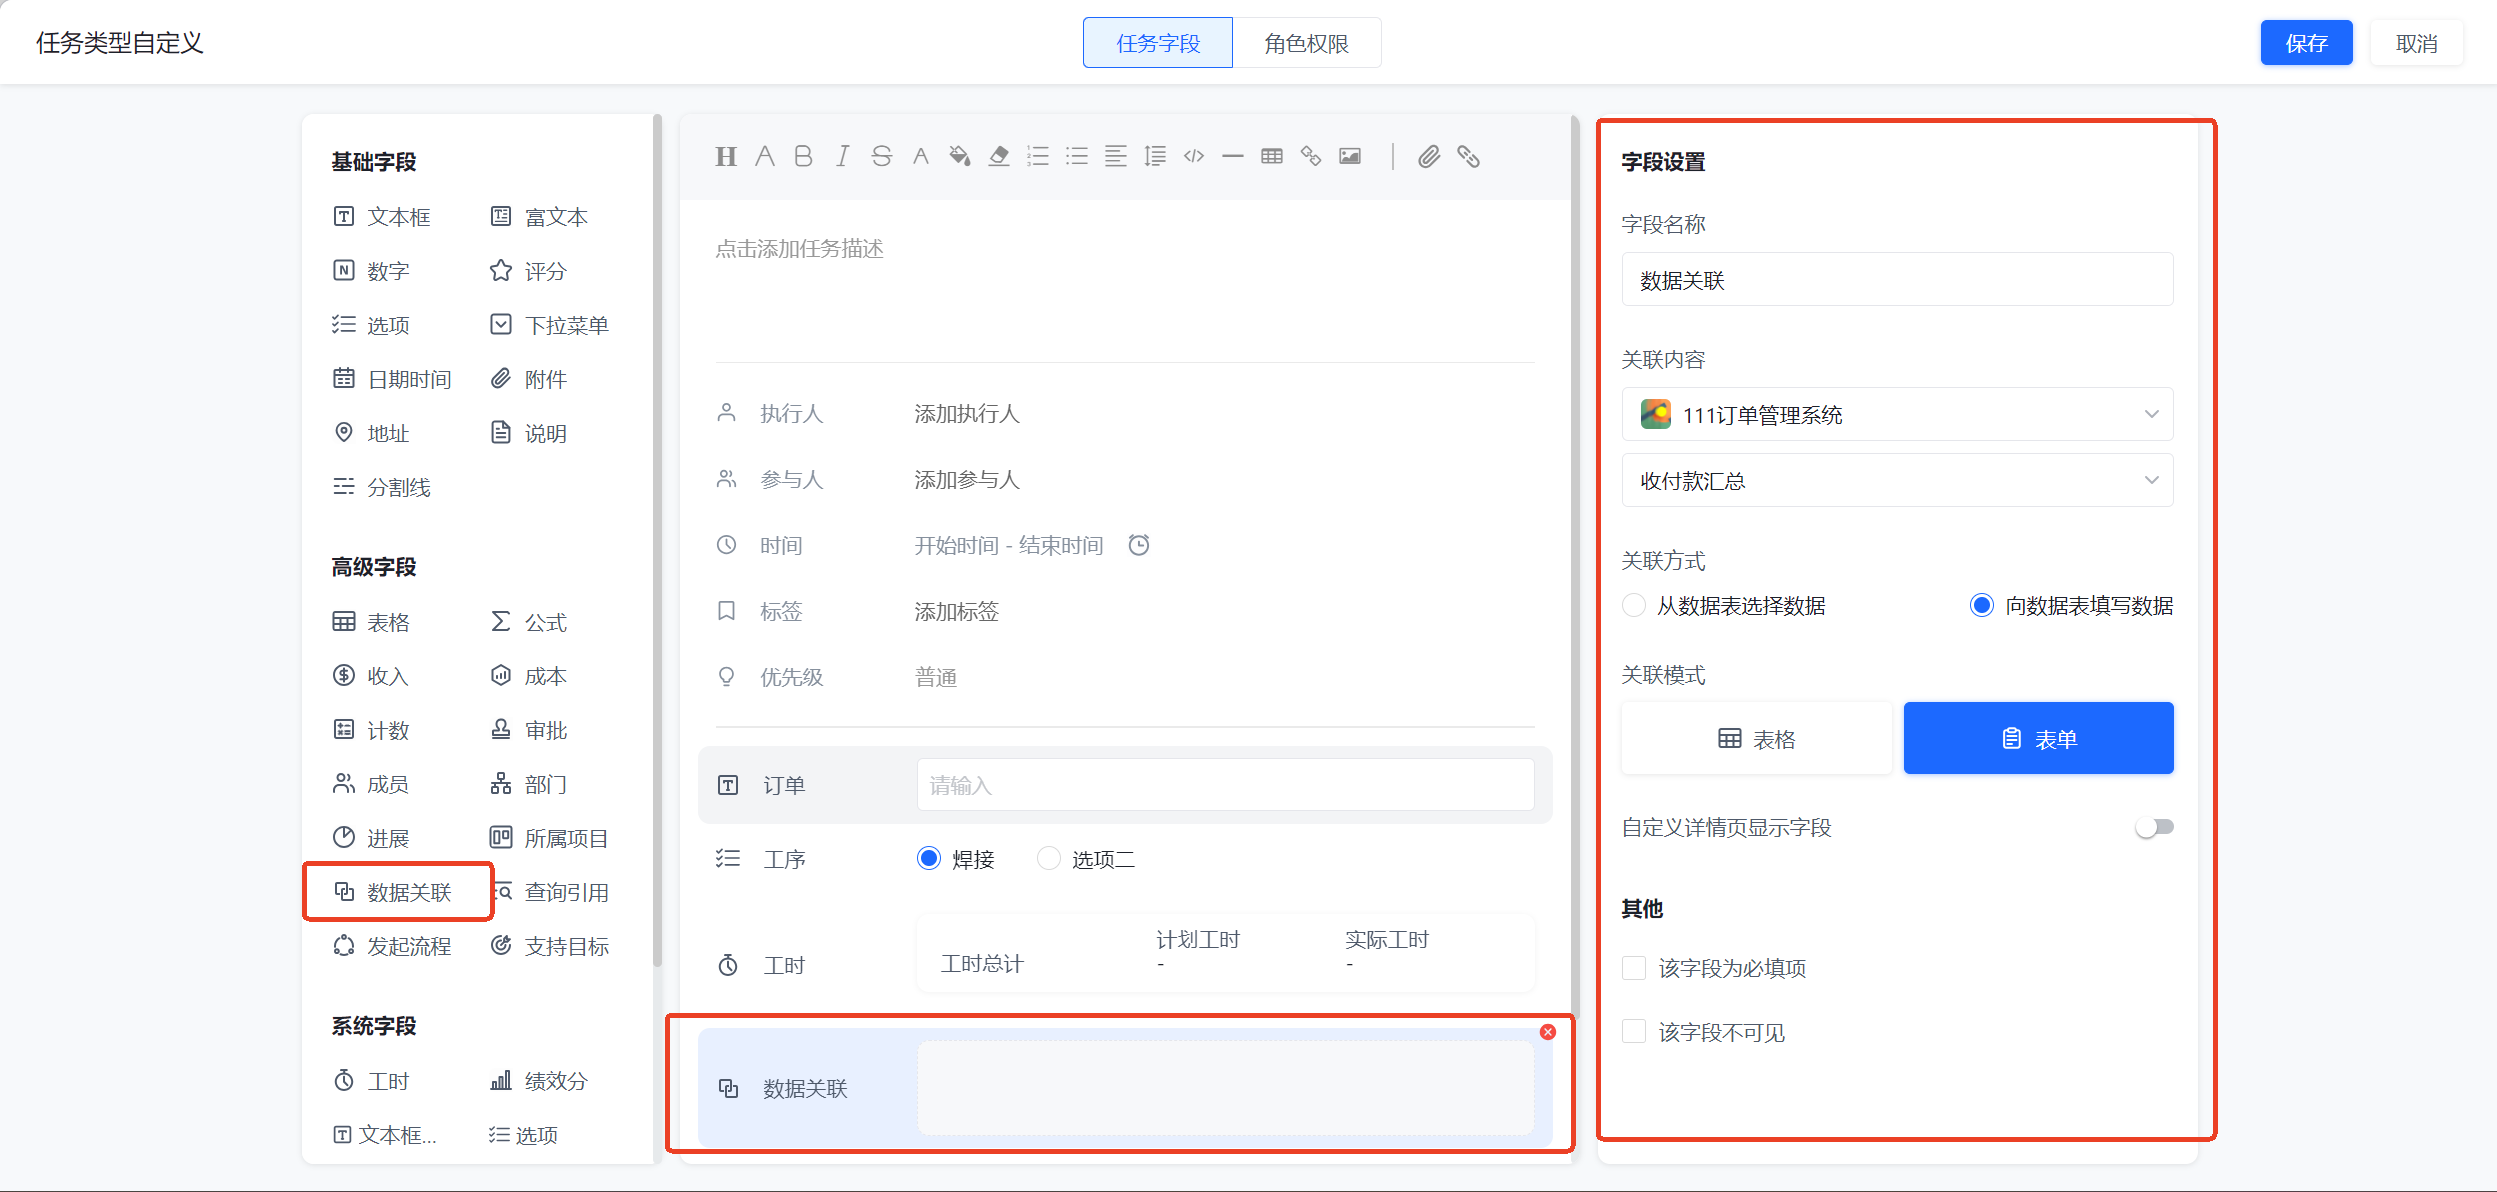
Task: Click 添加标签 to add a tag
Action: [957, 611]
